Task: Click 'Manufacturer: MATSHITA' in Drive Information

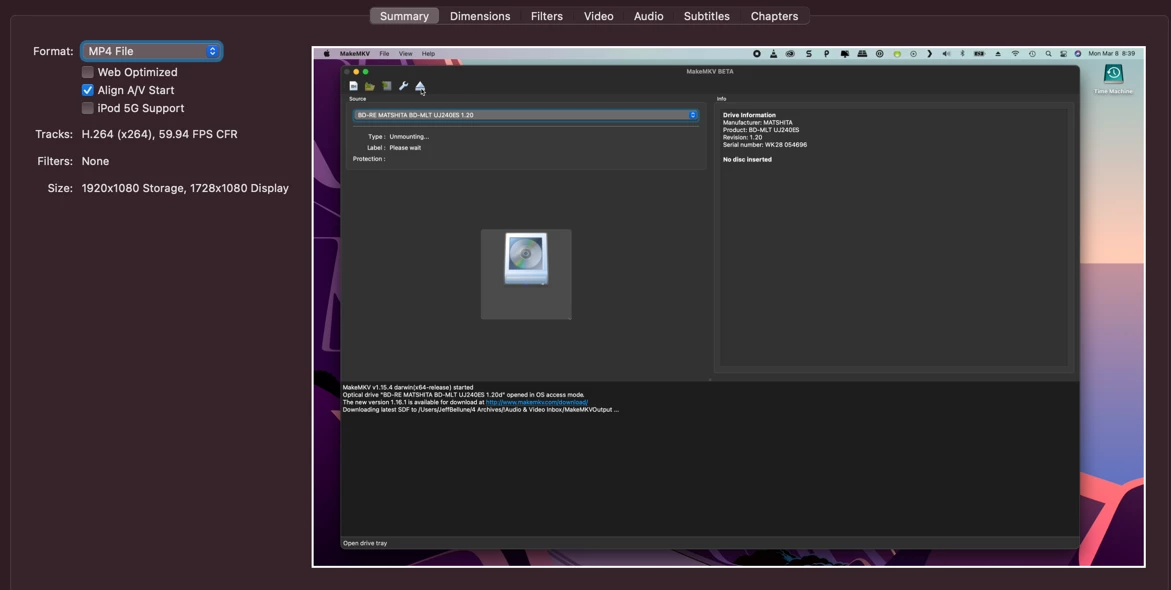Action: (x=758, y=122)
